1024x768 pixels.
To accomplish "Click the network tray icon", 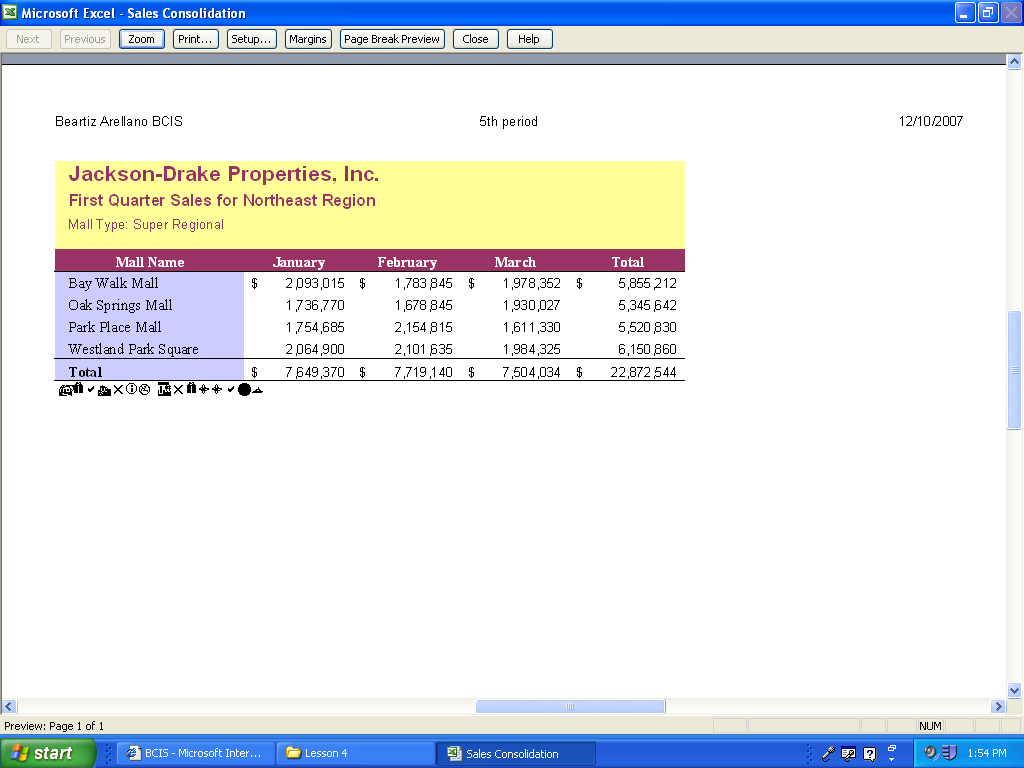I will (950, 753).
